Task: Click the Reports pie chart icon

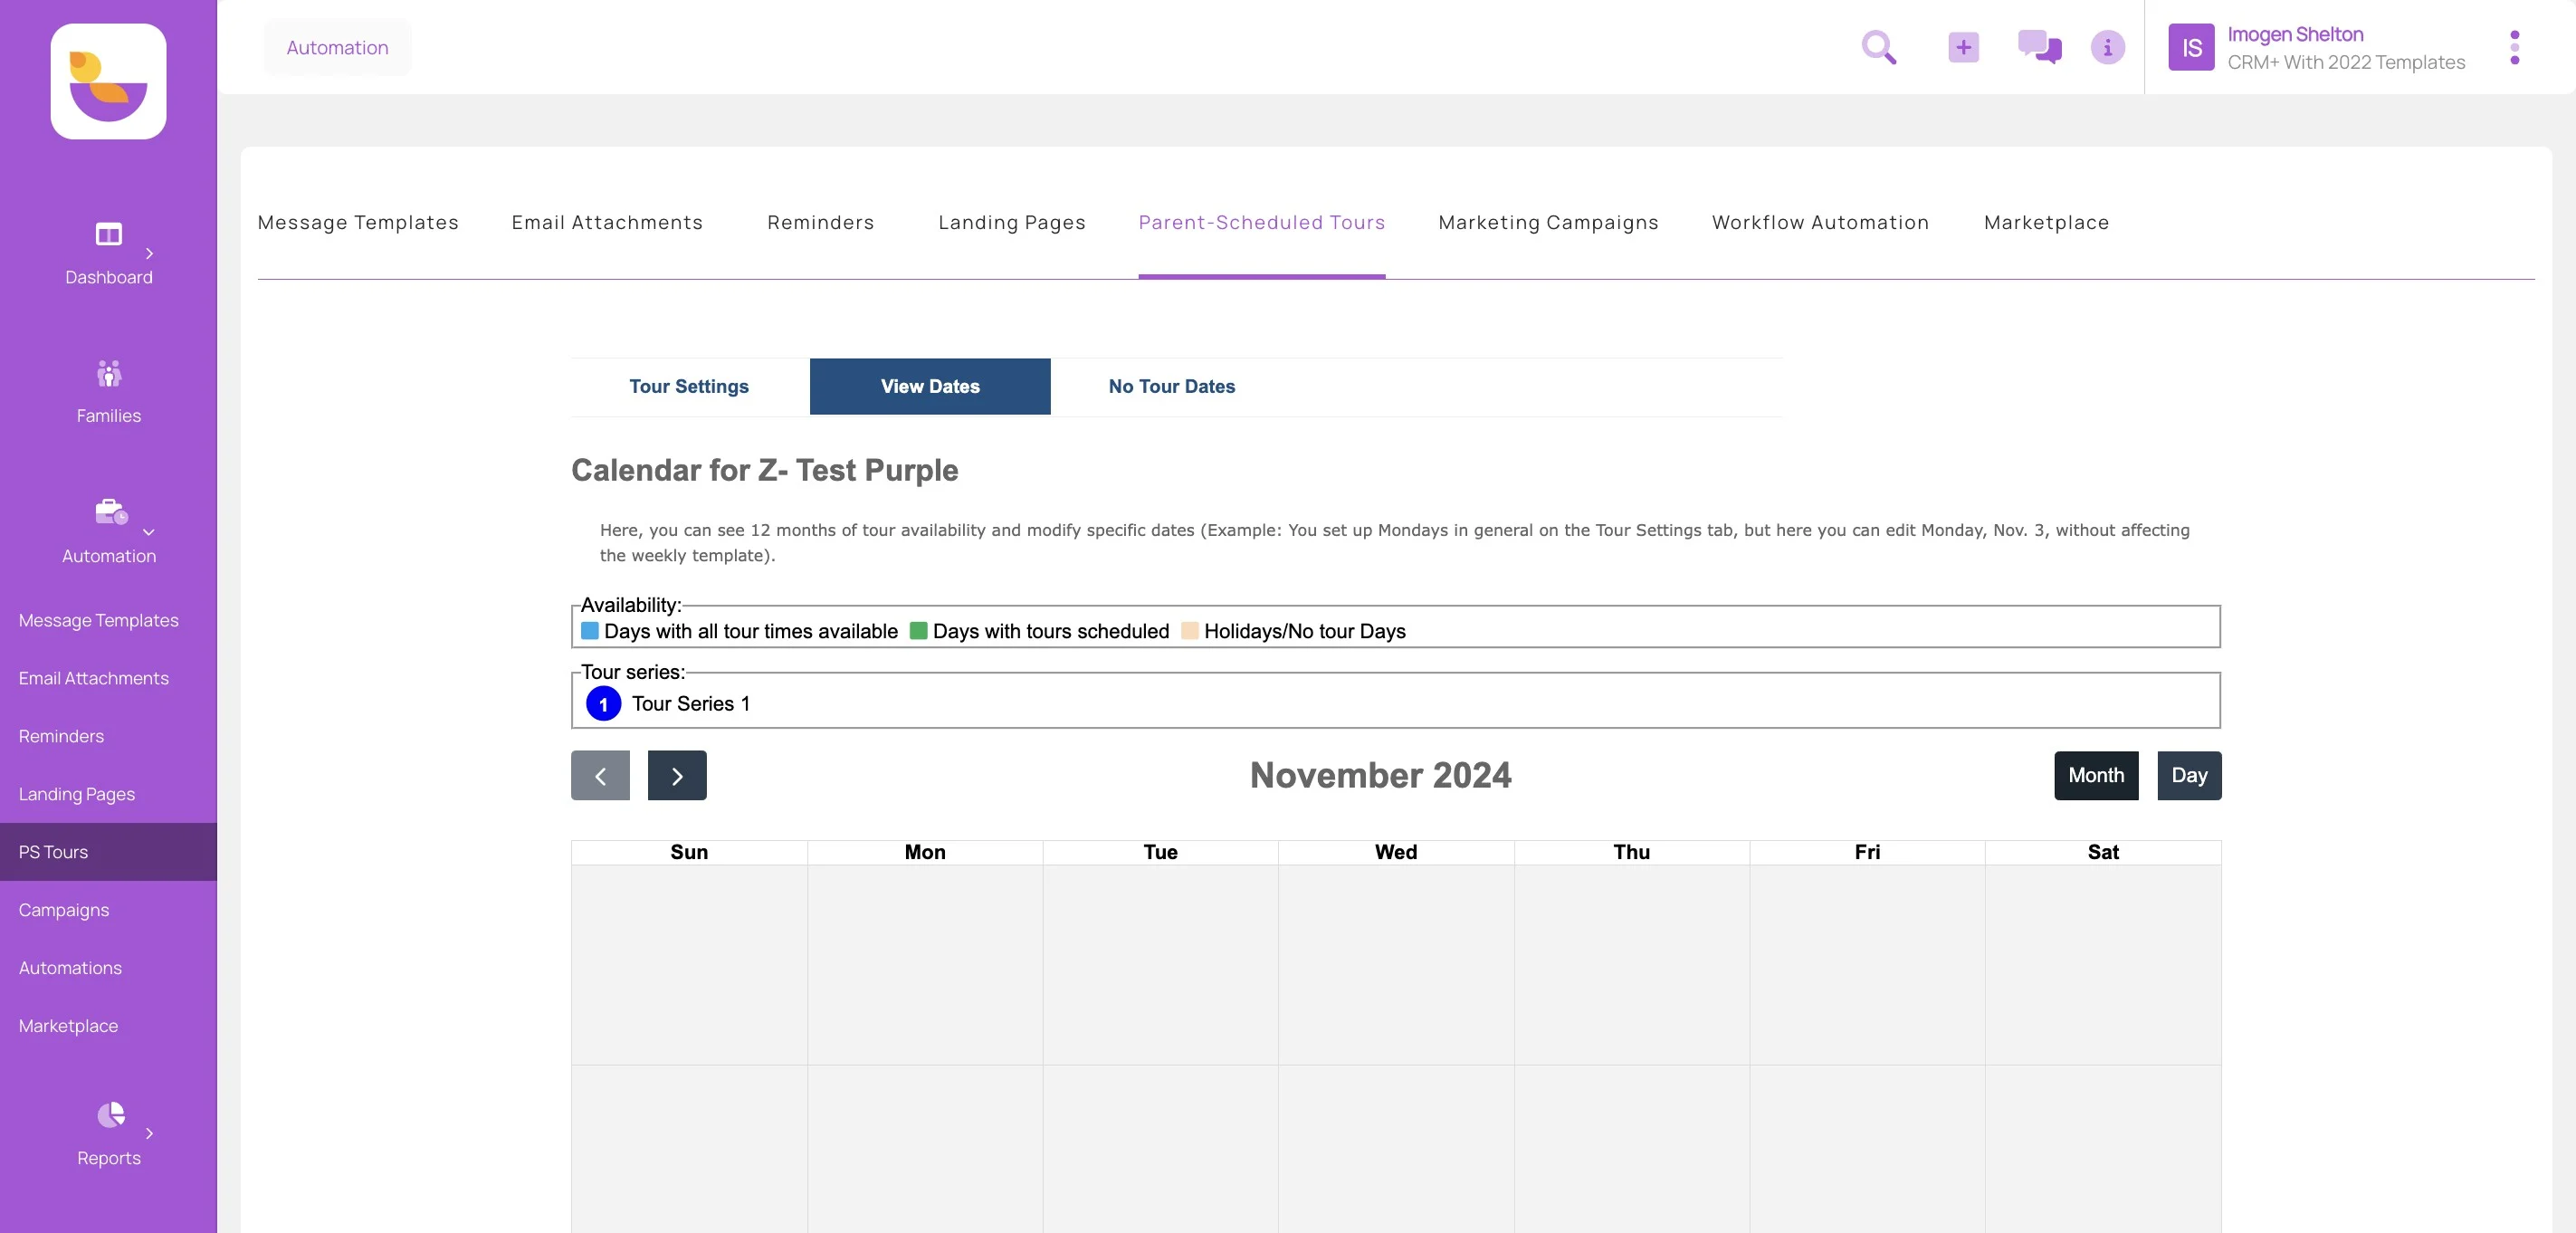Action: [110, 1114]
